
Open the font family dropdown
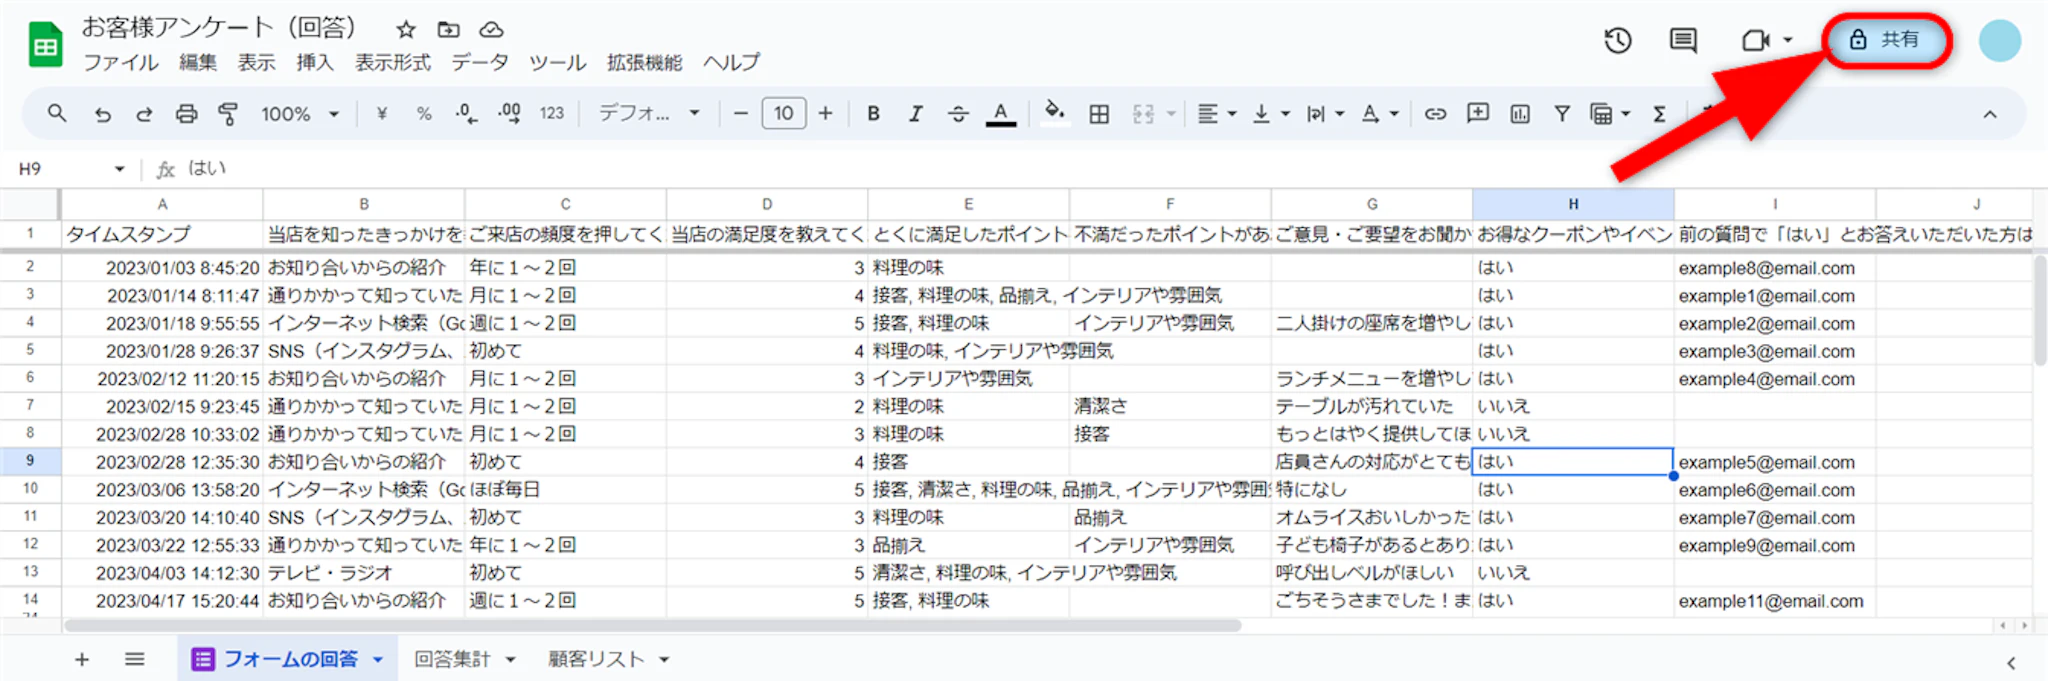[x=648, y=114]
